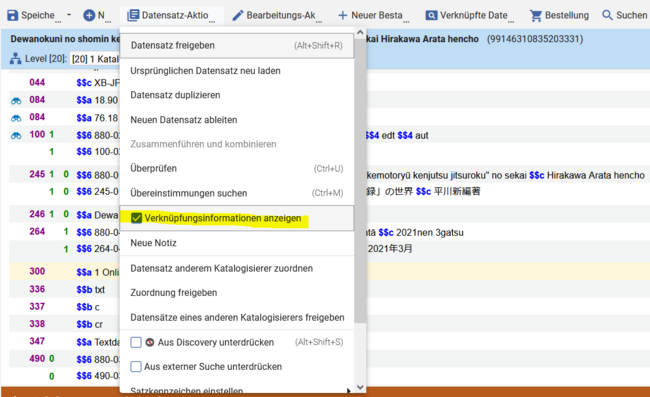Click the text 2021nen 3gatsu

pos(429,233)
